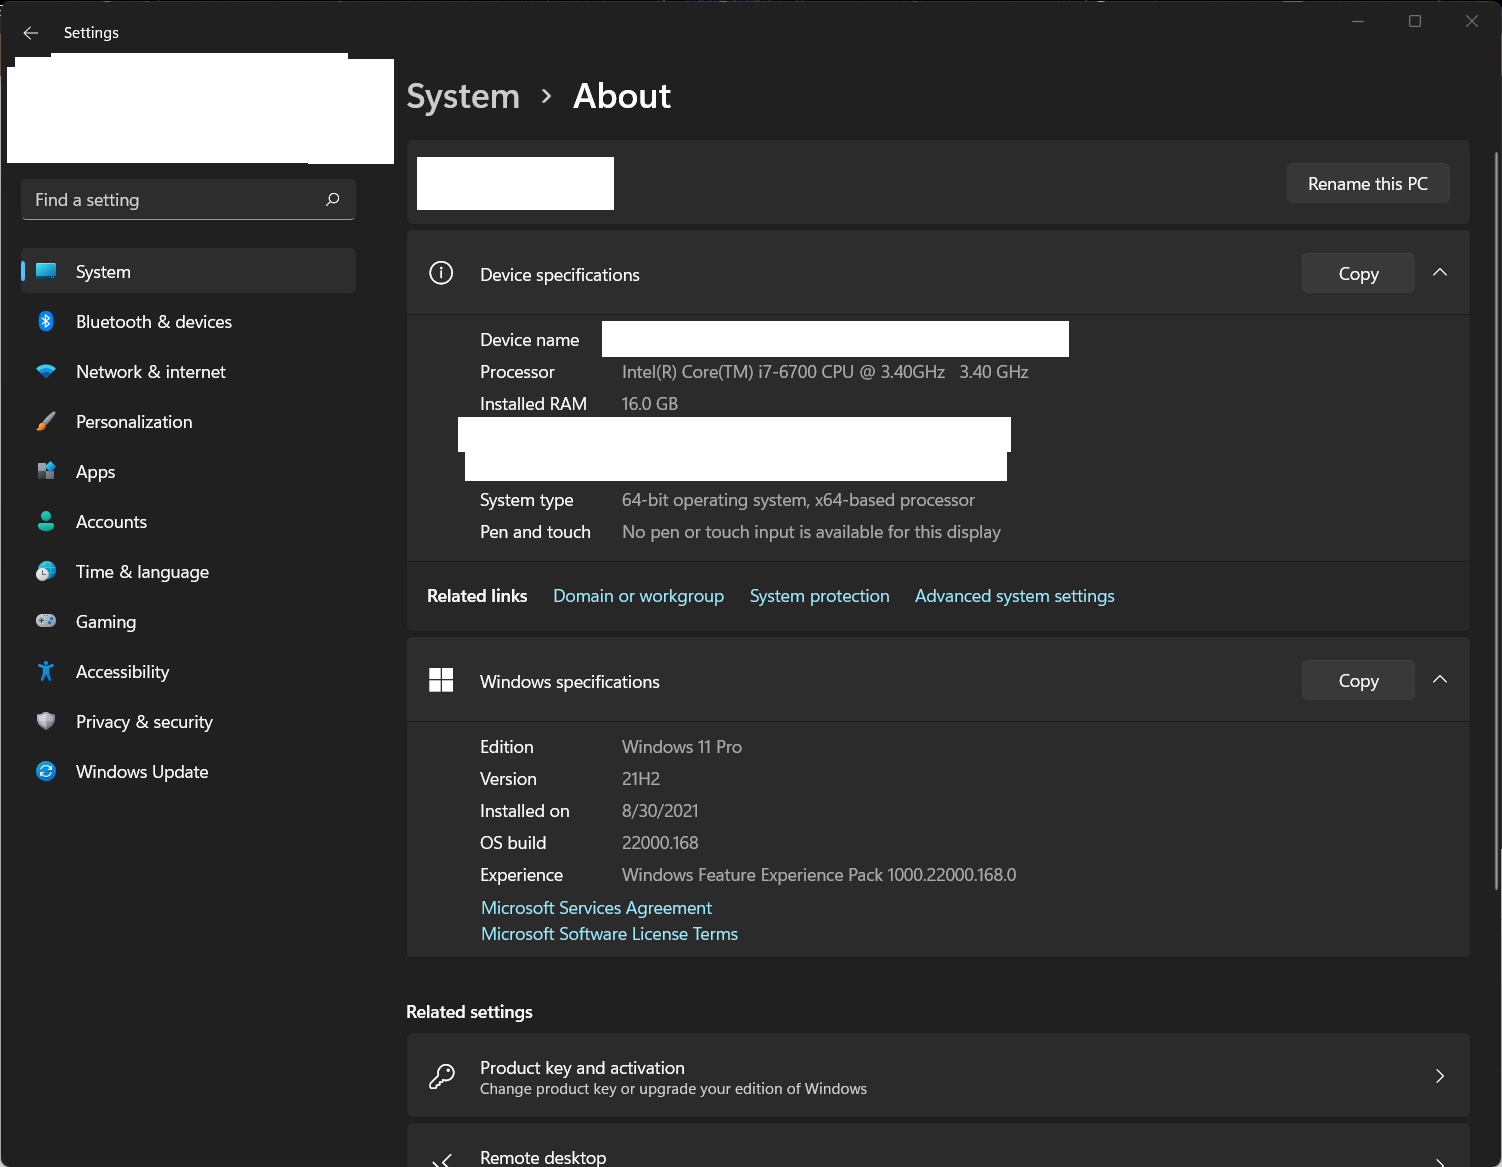Click the Privacy shield icon

pos(46,721)
